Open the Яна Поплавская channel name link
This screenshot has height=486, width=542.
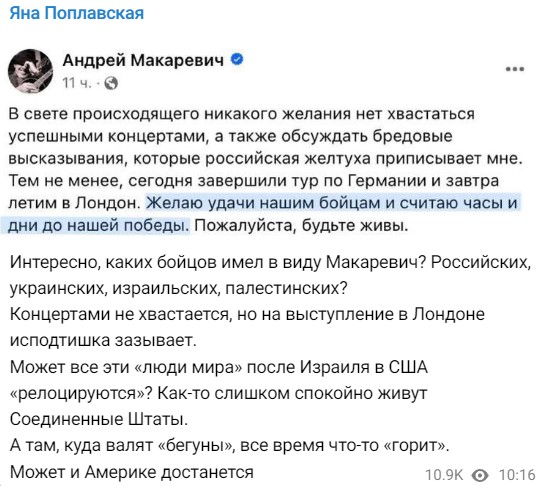[x=76, y=13]
